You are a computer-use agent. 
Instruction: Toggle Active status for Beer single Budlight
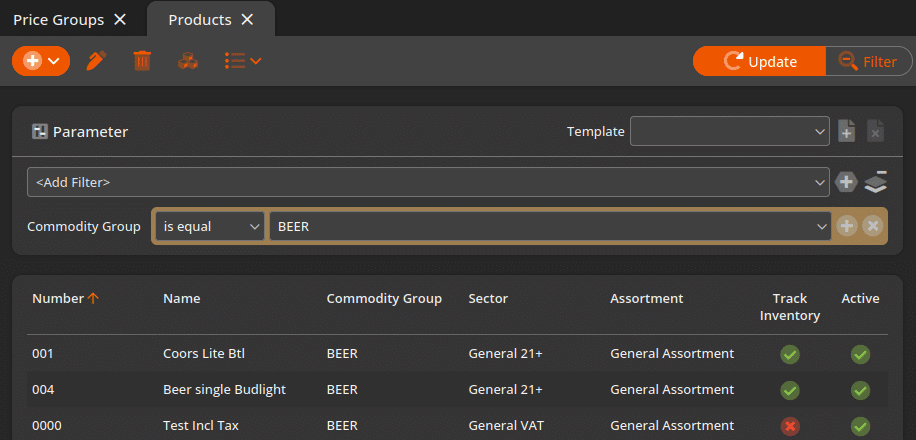[x=860, y=390]
